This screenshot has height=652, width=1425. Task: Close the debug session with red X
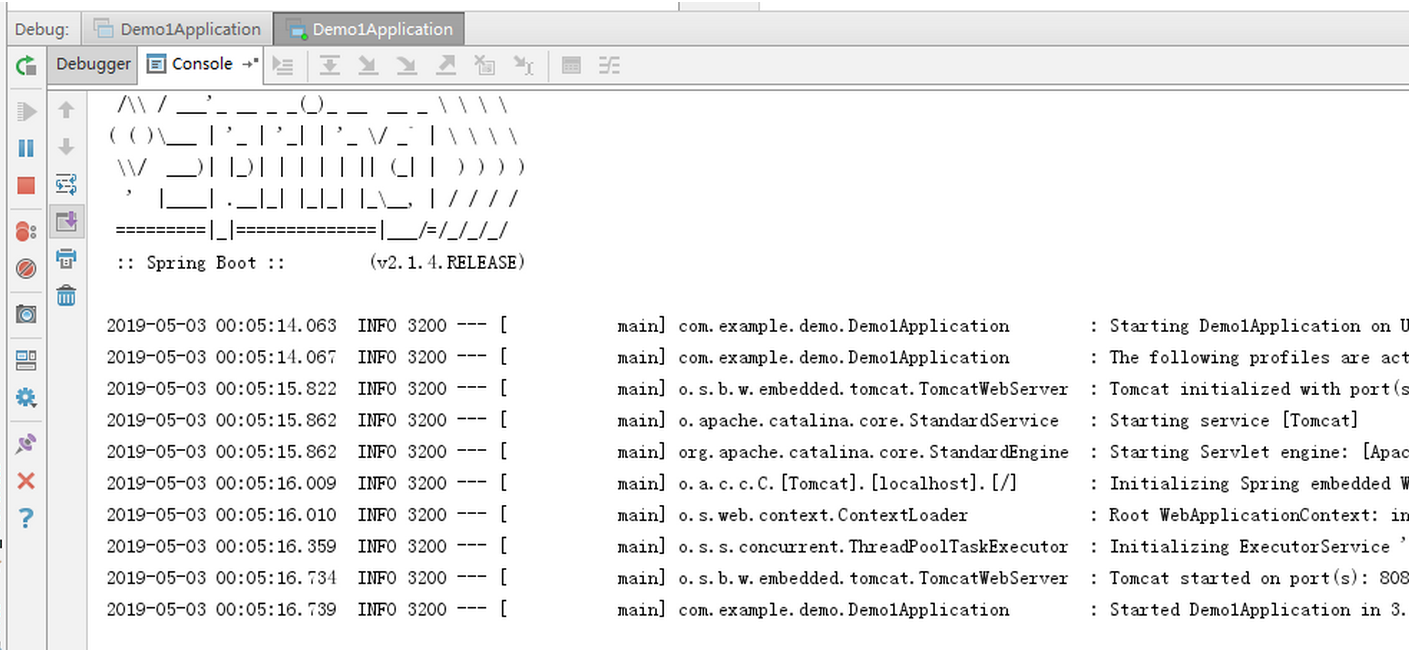click(x=26, y=481)
